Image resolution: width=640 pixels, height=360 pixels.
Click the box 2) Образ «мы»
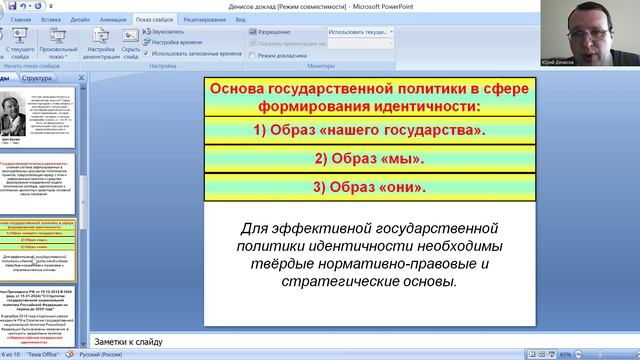(x=369, y=158)
